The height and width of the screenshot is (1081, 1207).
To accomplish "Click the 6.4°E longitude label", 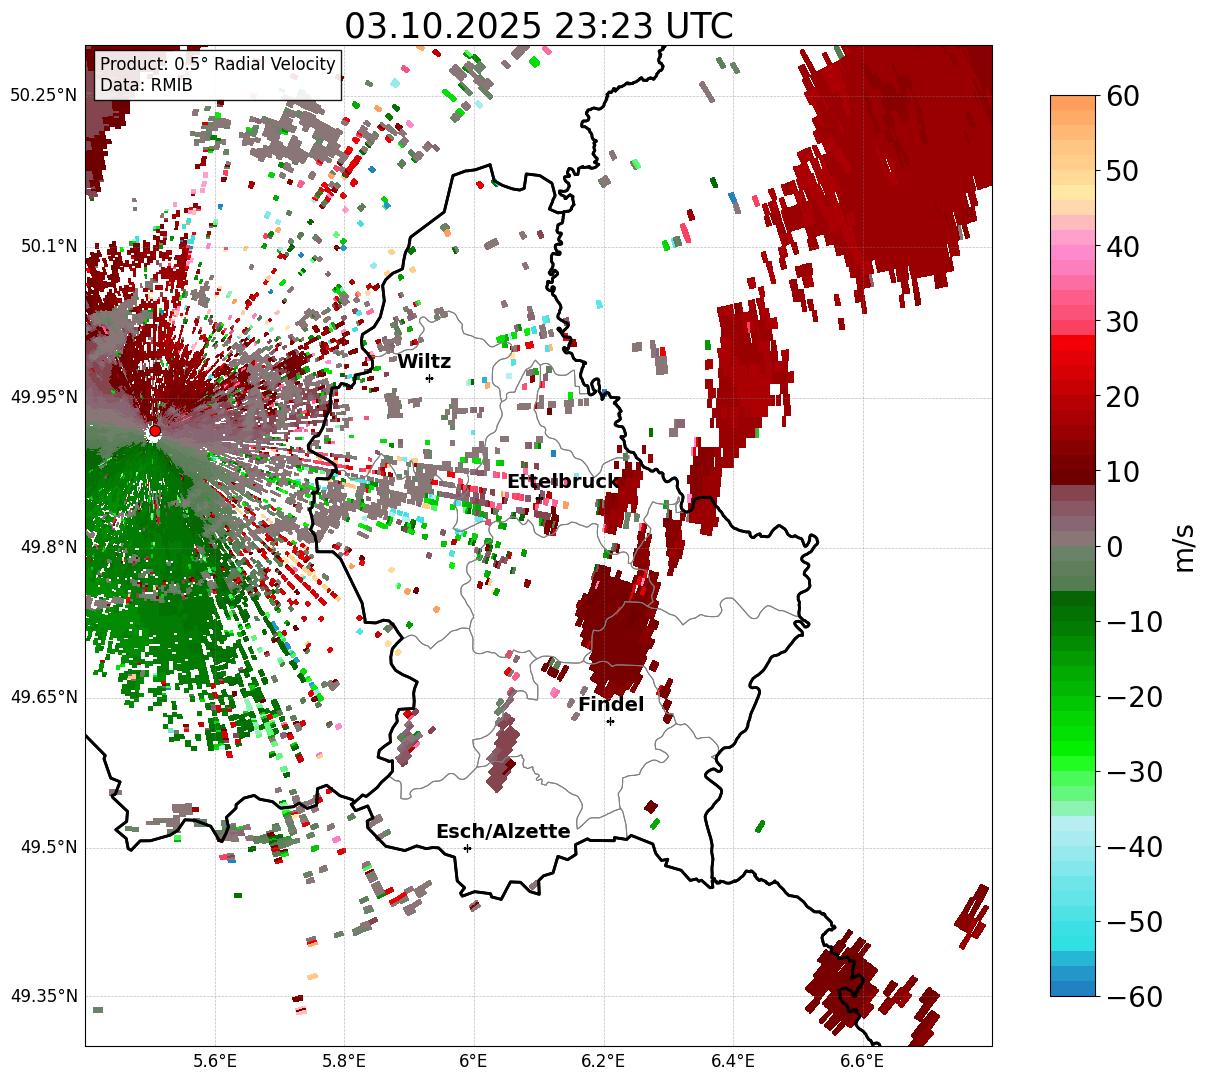I will tap(732, 1062).
